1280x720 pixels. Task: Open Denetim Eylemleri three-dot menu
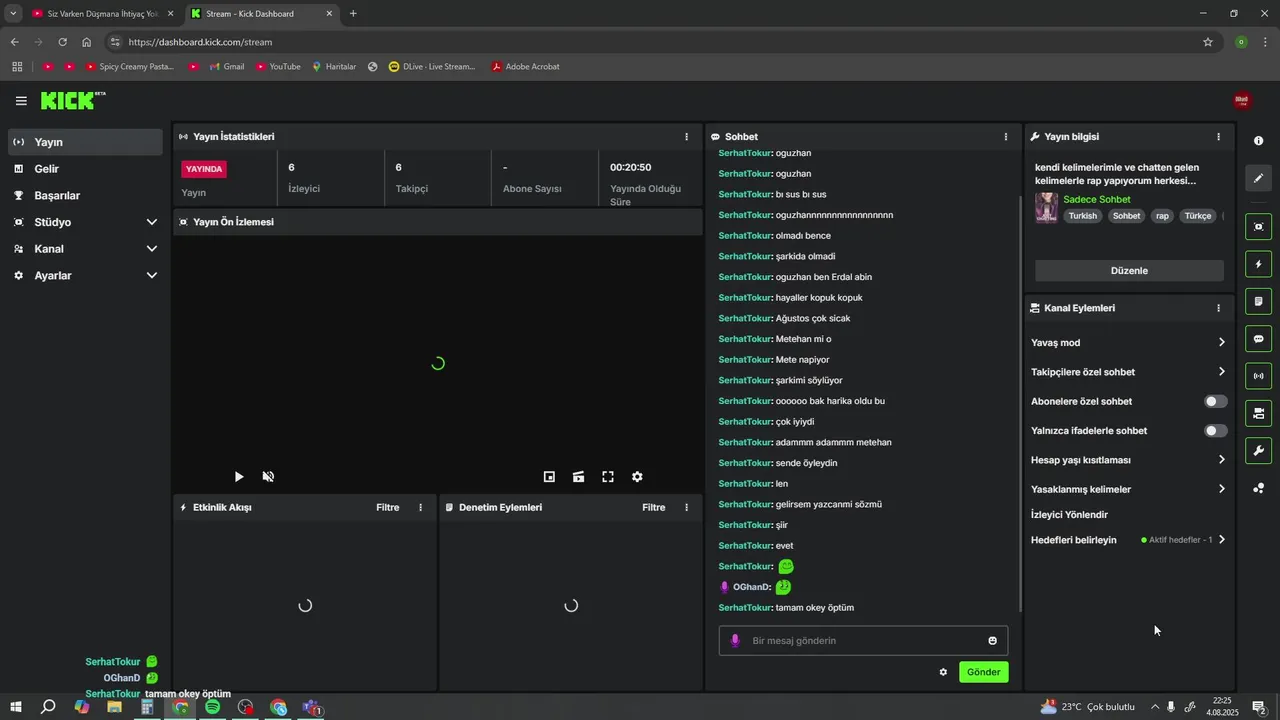686,507
